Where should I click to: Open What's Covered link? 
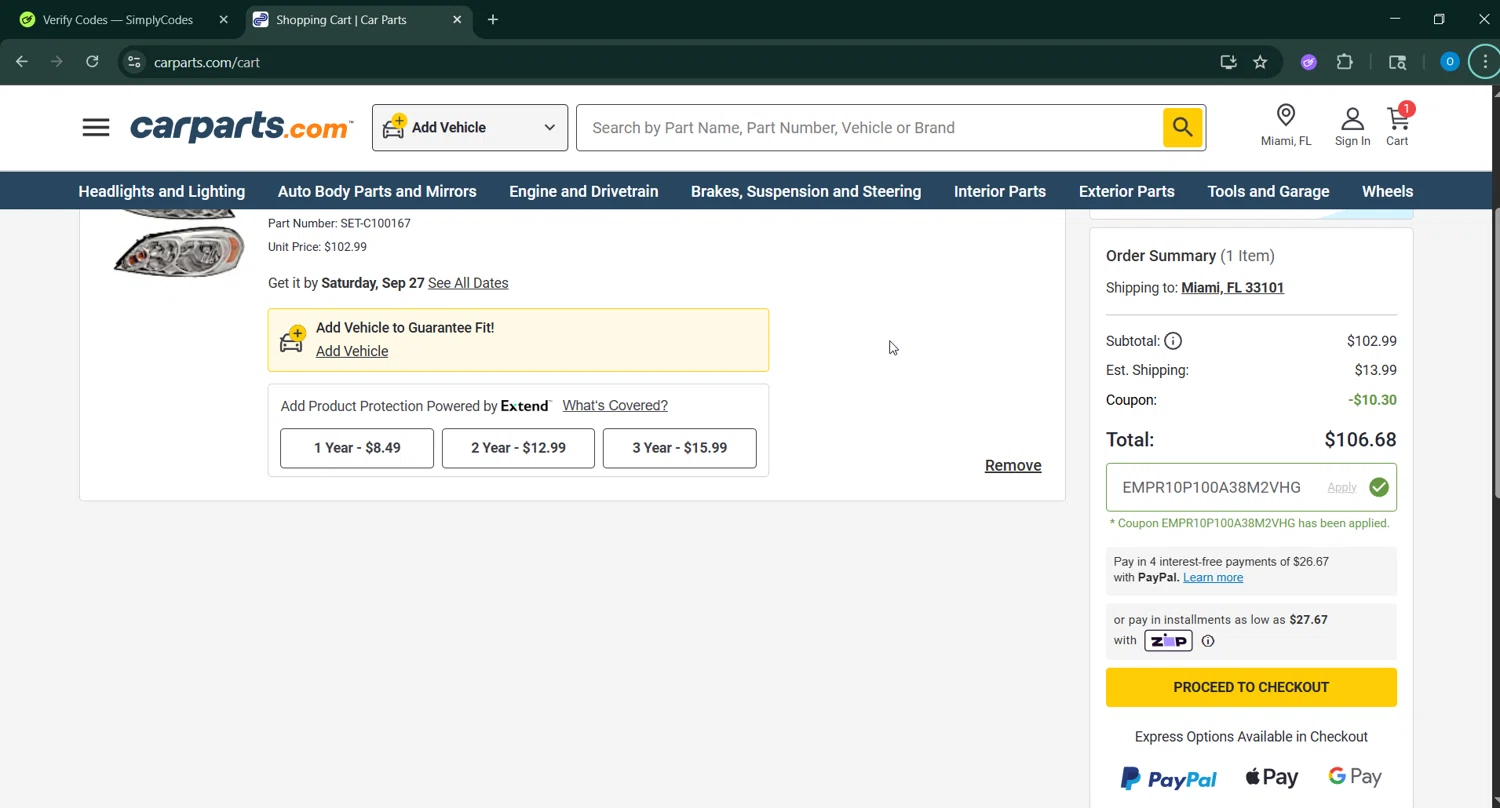pos(615,405)
